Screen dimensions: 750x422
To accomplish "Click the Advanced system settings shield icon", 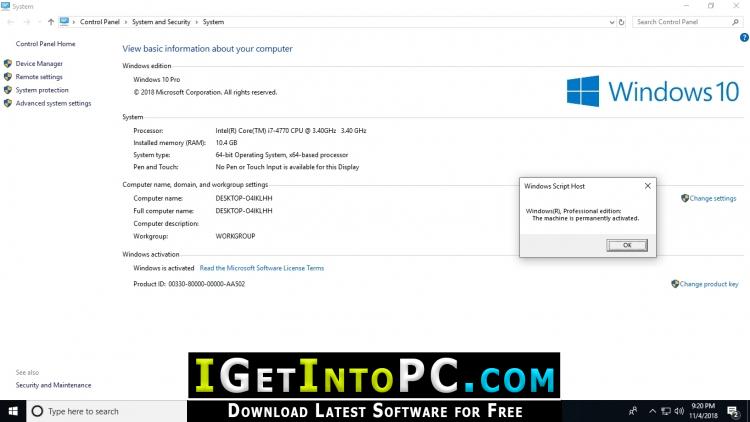I will click(x=8, y=103).
